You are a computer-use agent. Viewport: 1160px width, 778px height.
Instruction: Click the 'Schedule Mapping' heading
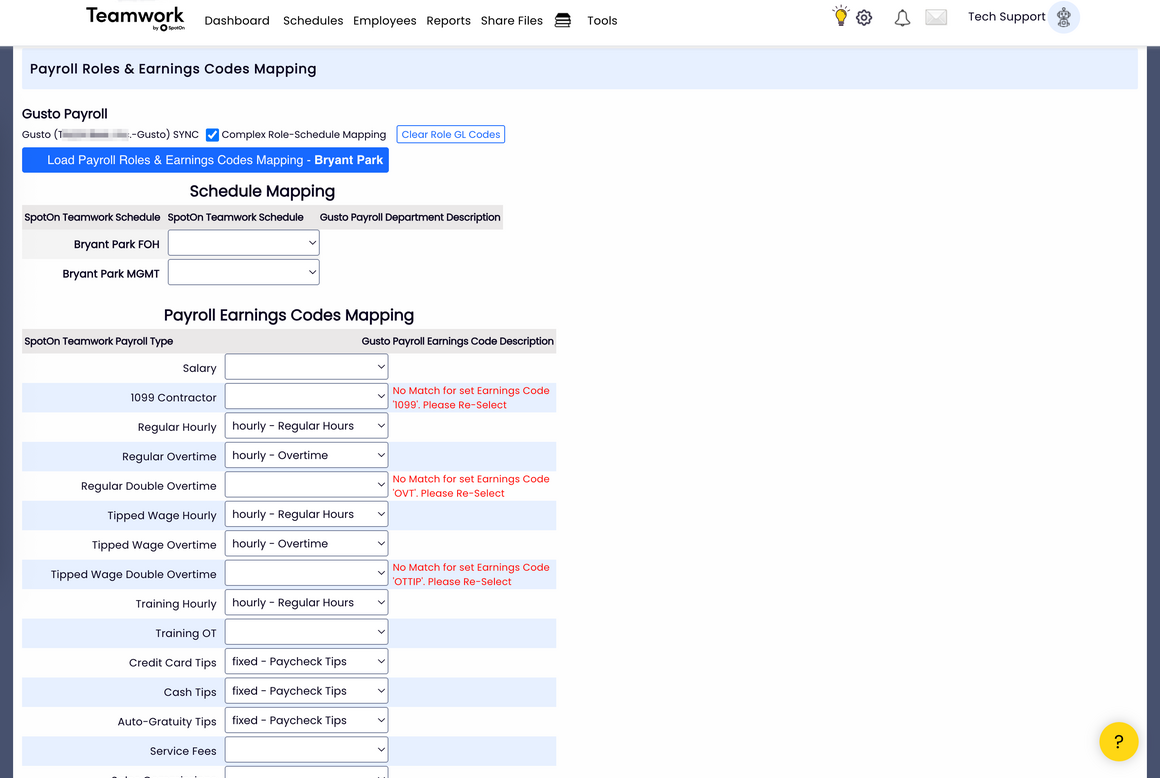click(262, 191)
